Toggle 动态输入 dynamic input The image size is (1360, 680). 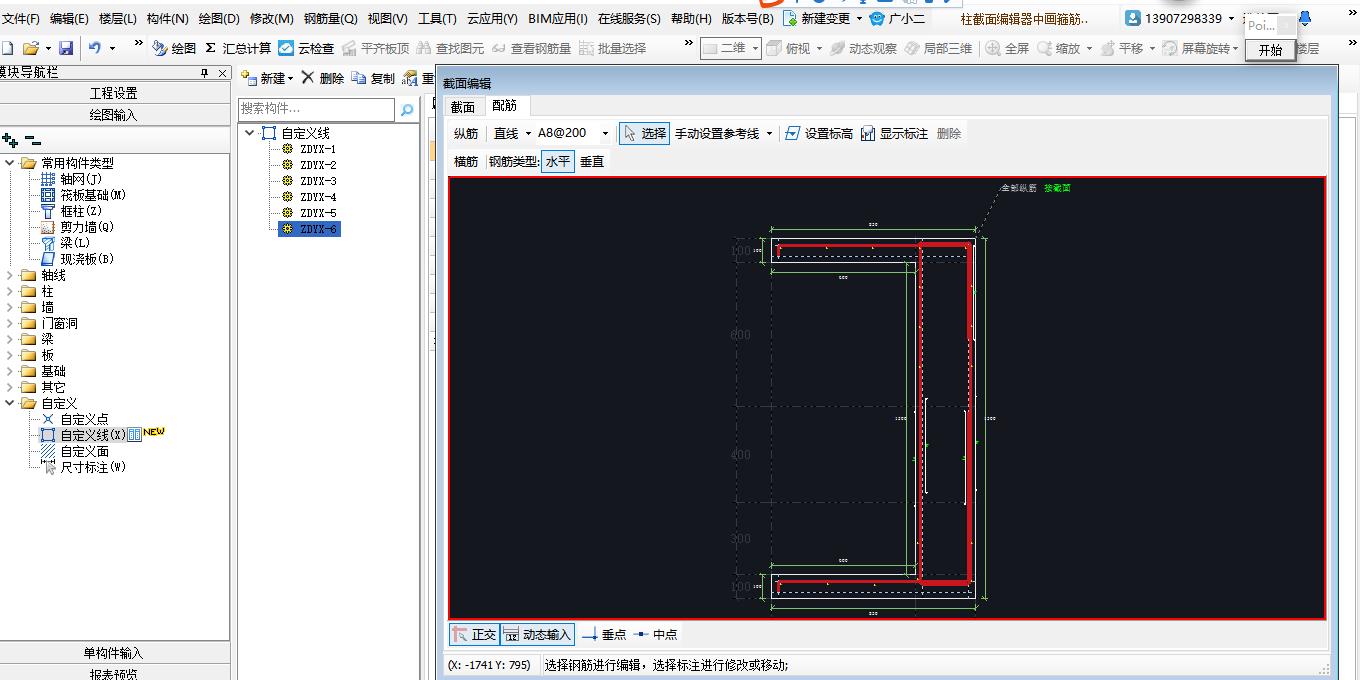click(x=537, y=634)
